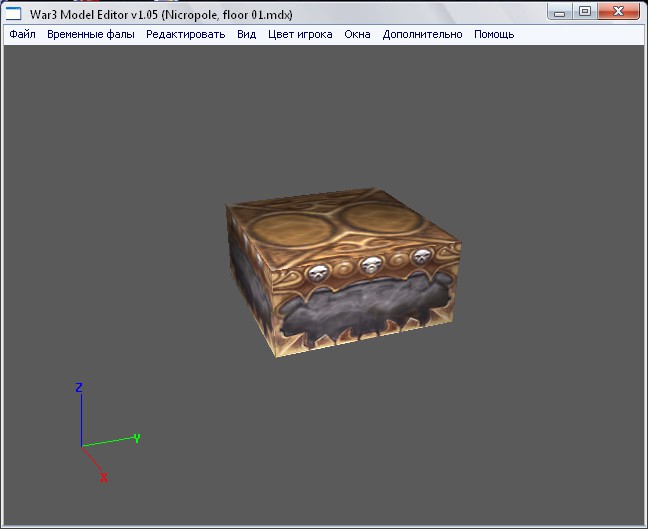Close the War3 Model Editor window

(x=618, y=12)
